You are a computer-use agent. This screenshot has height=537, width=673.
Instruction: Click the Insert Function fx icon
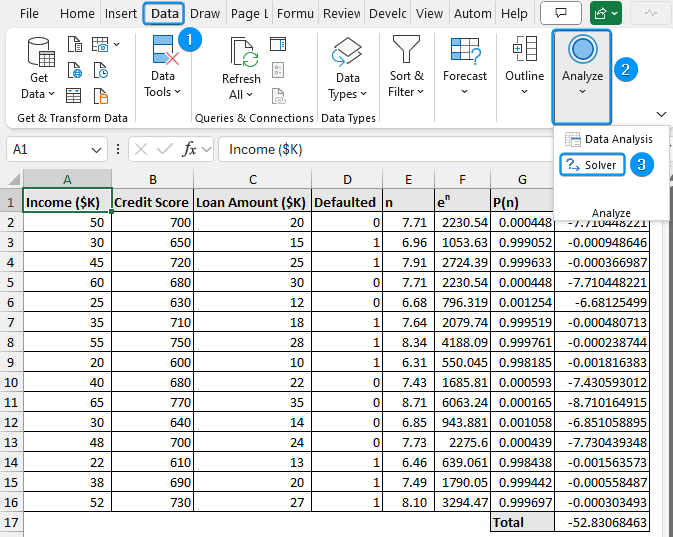(190, 149)
